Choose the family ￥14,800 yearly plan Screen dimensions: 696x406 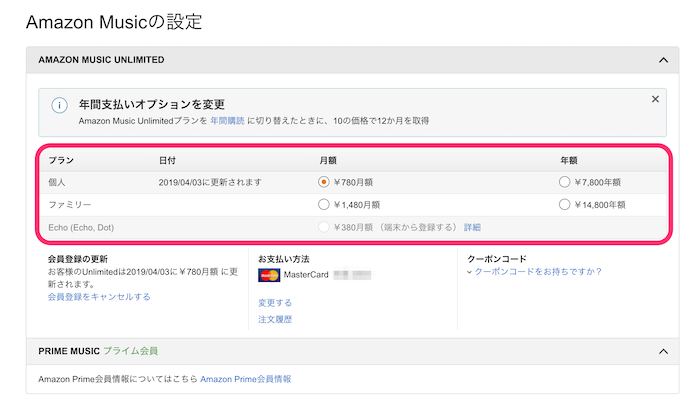pyautogui.click(x=565, y=205)
